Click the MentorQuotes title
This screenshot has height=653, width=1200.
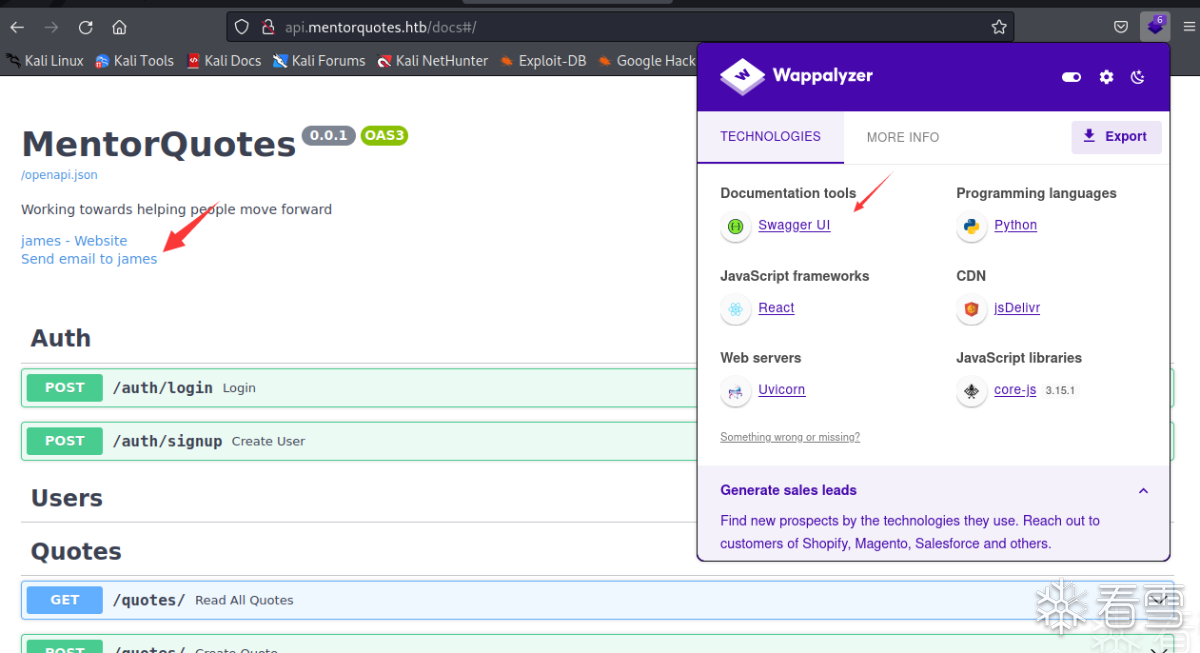pos(159,144)
